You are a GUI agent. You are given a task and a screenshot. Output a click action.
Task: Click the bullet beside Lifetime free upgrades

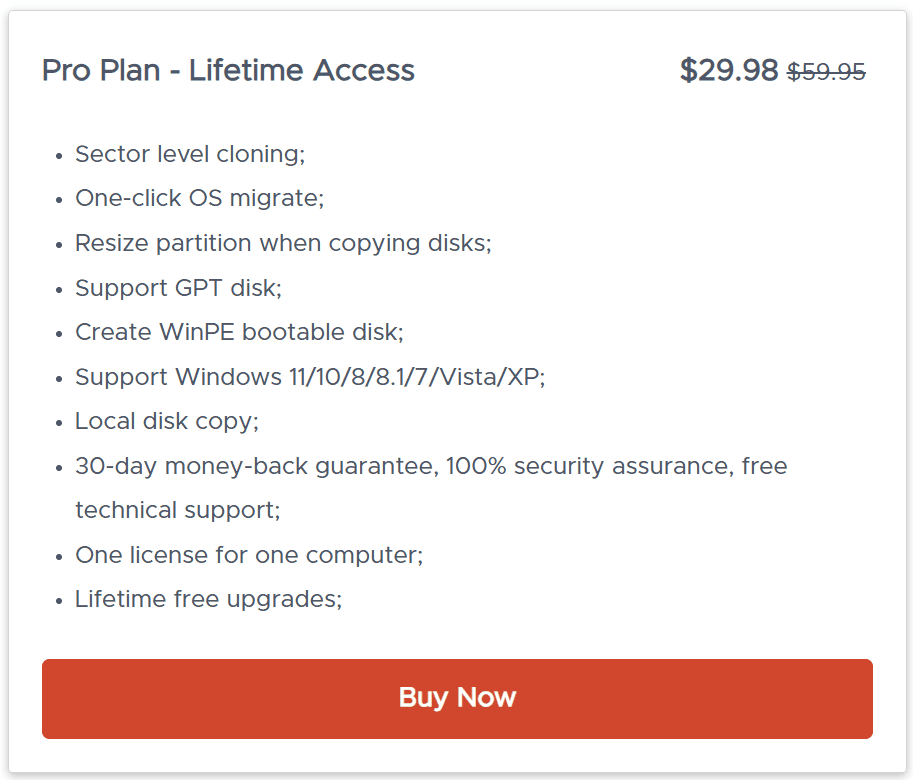(58, 602)
